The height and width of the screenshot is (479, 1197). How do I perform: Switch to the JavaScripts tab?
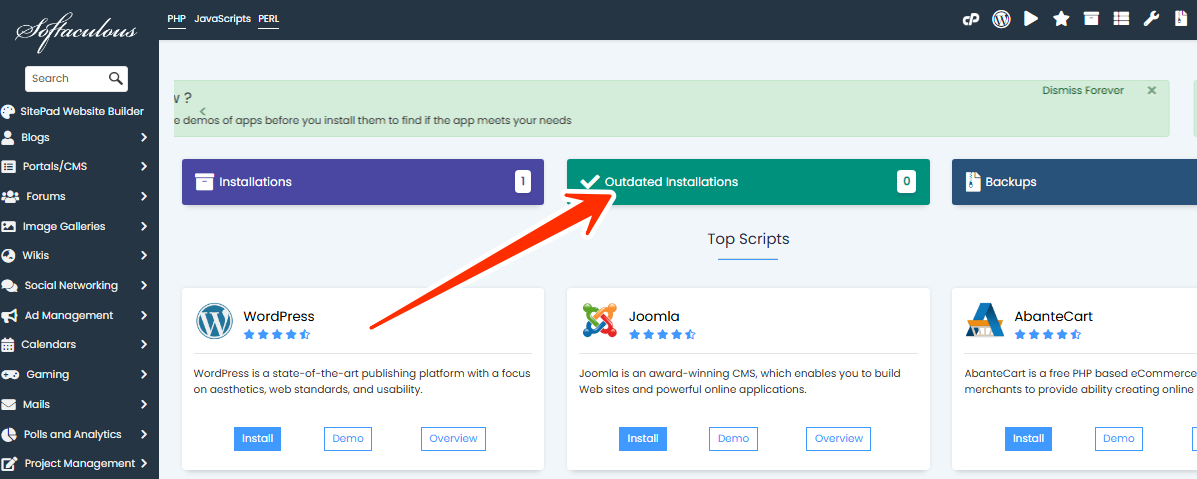coord(222,19)
